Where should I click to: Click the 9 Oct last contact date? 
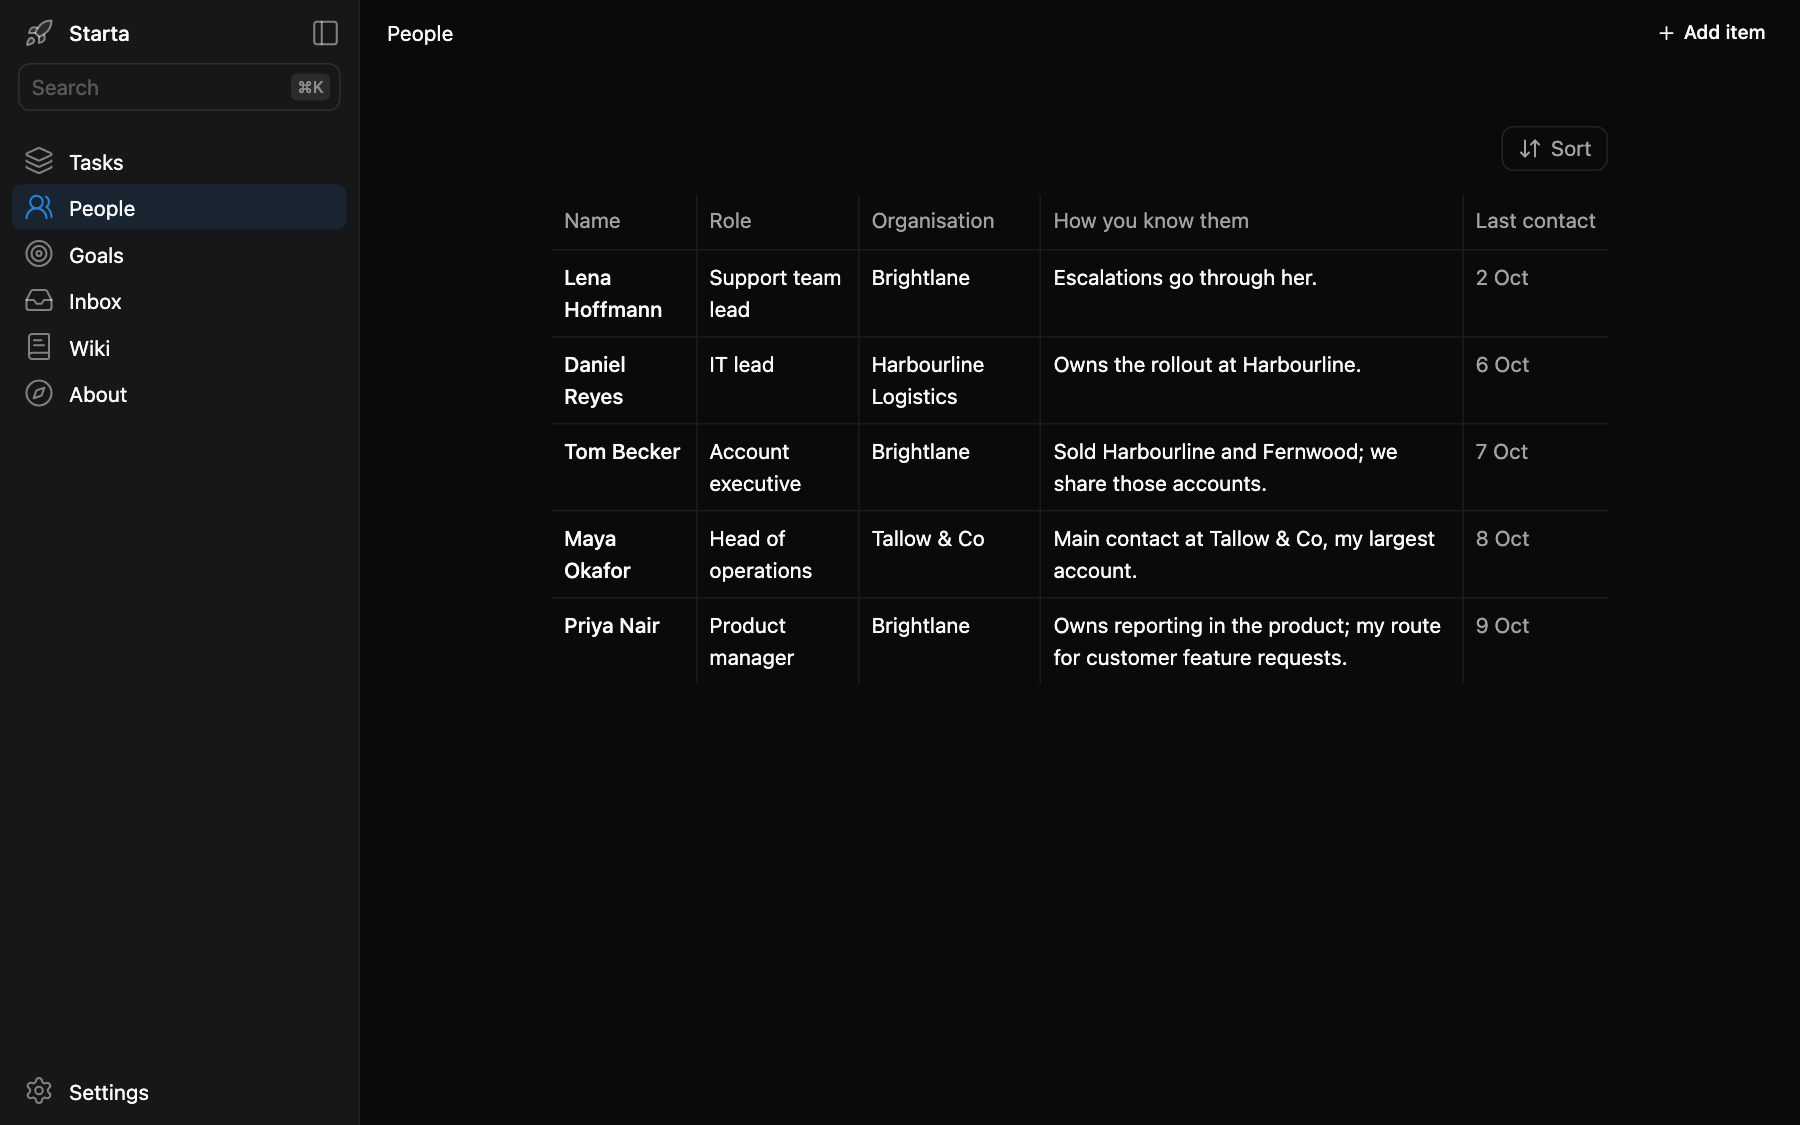coord(1502,626)
